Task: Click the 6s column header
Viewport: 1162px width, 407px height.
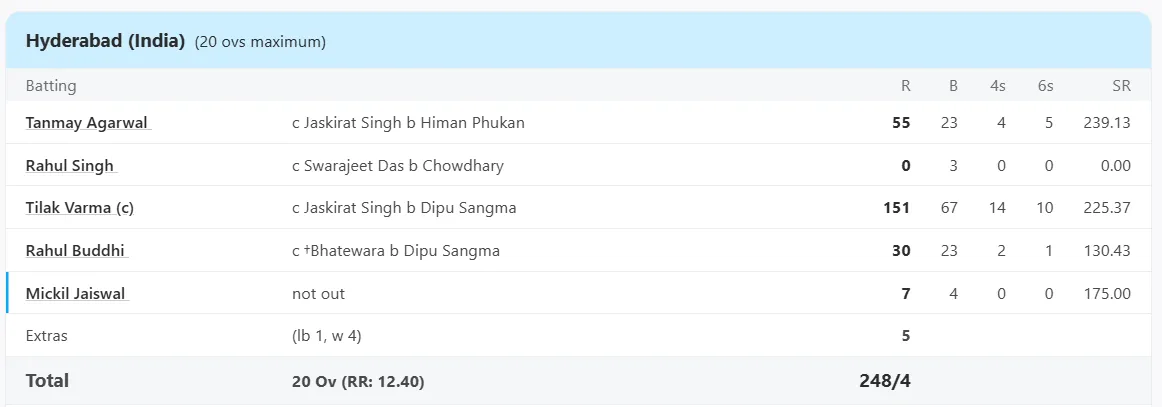Action: click(1045, 85)
